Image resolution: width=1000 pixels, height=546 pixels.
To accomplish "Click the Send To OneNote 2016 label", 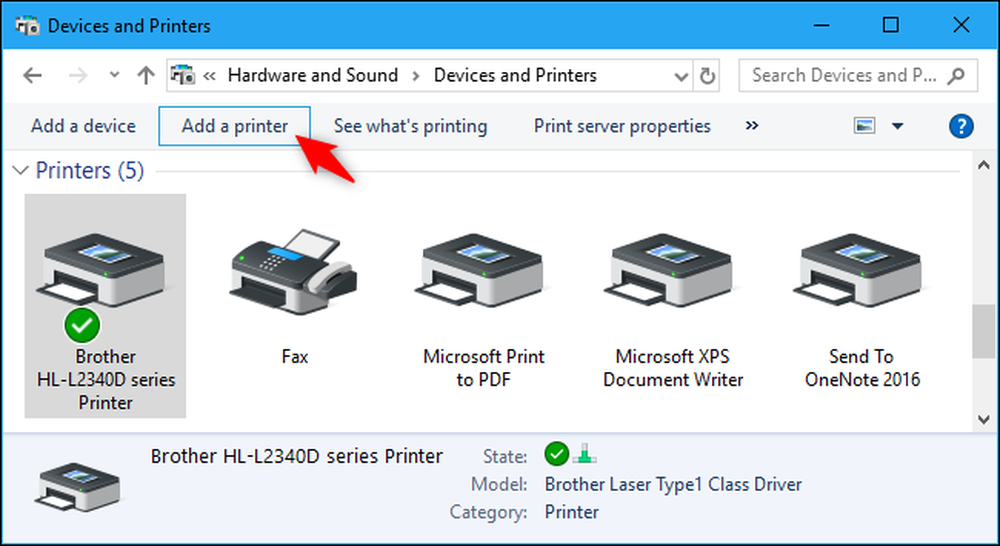I will 862,368.
